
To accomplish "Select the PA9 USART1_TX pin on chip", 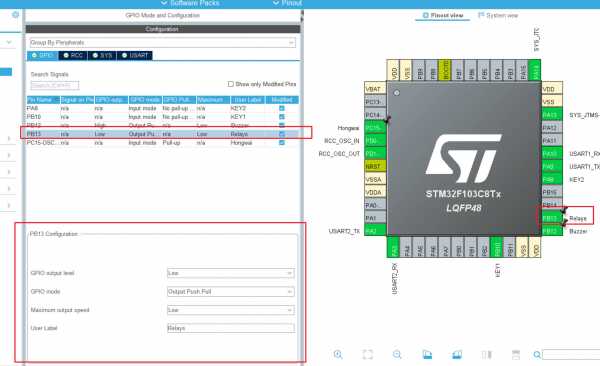I will click(552, 167).
